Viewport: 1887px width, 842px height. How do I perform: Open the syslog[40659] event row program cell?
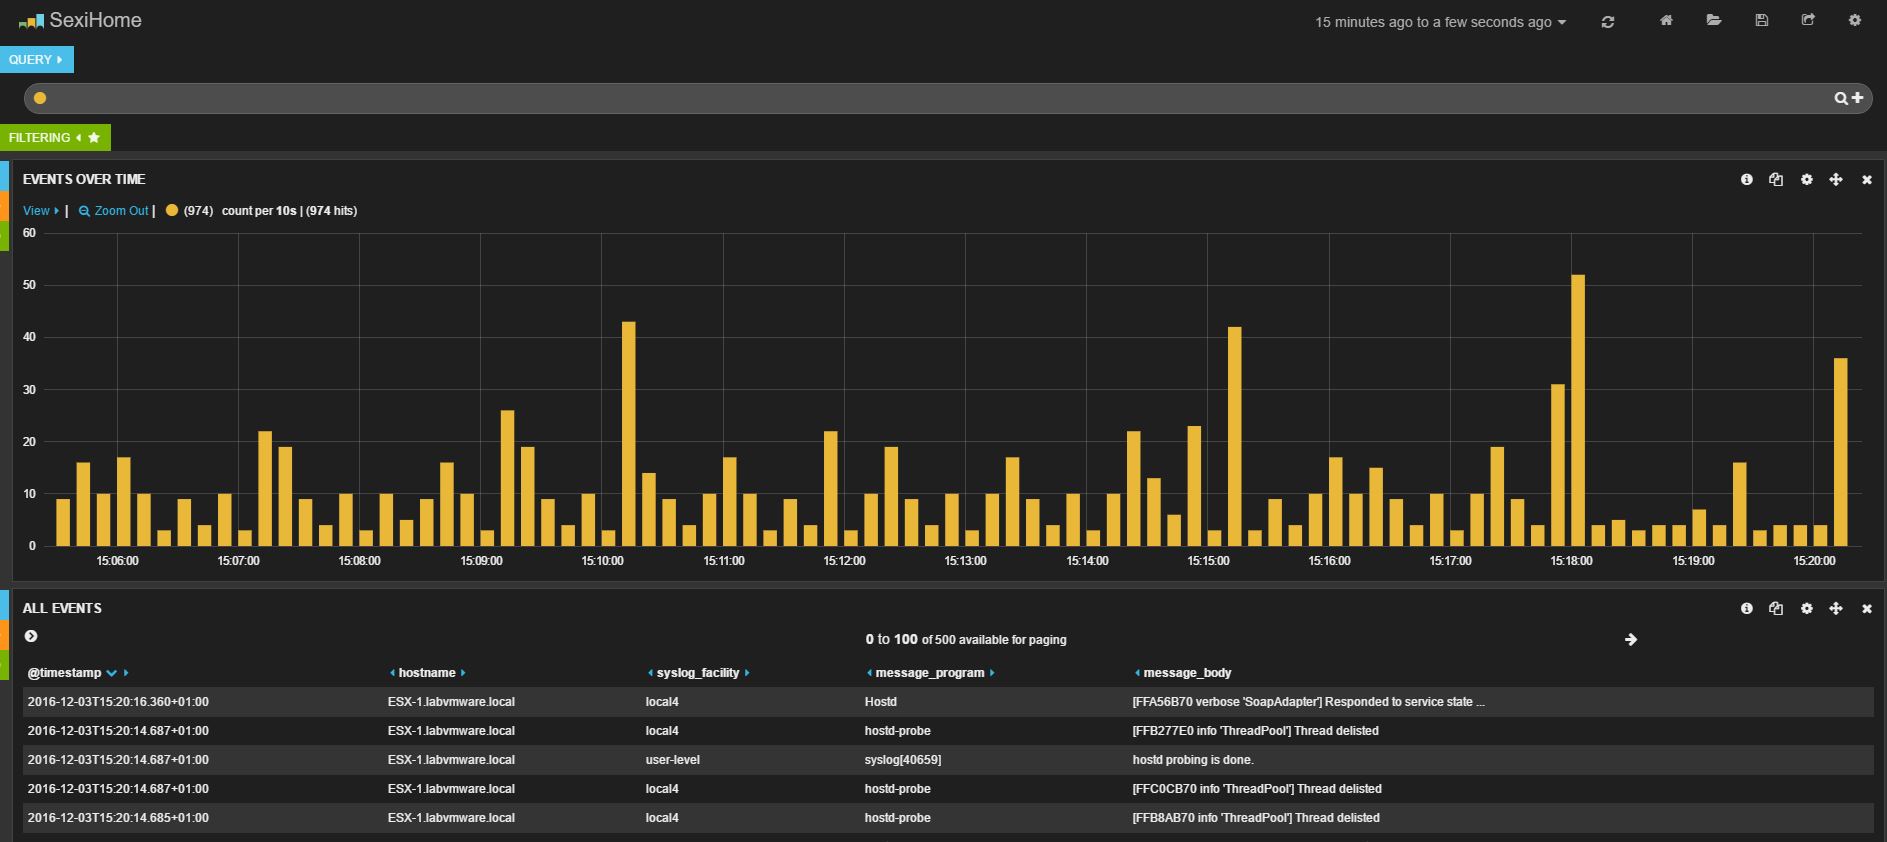coord(903,760)
